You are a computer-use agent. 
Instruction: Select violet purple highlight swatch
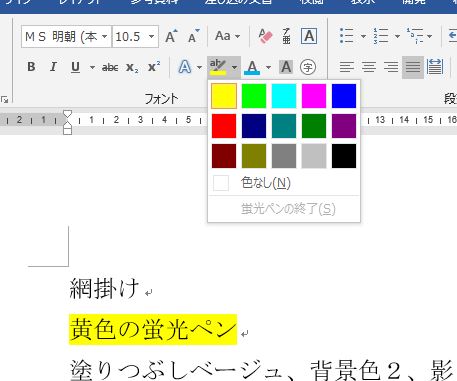point(344,126)
